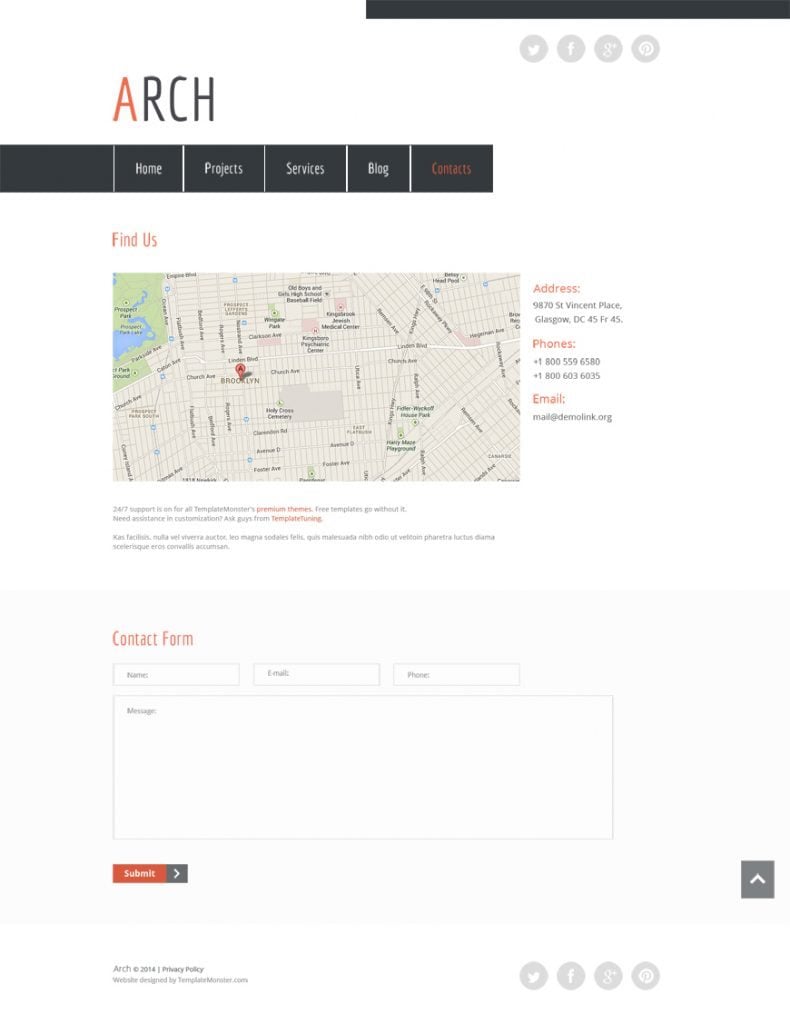Open the Privacy Policy footer link
Viewport: 790px width, 1024px height.
[x=183, y=969]
